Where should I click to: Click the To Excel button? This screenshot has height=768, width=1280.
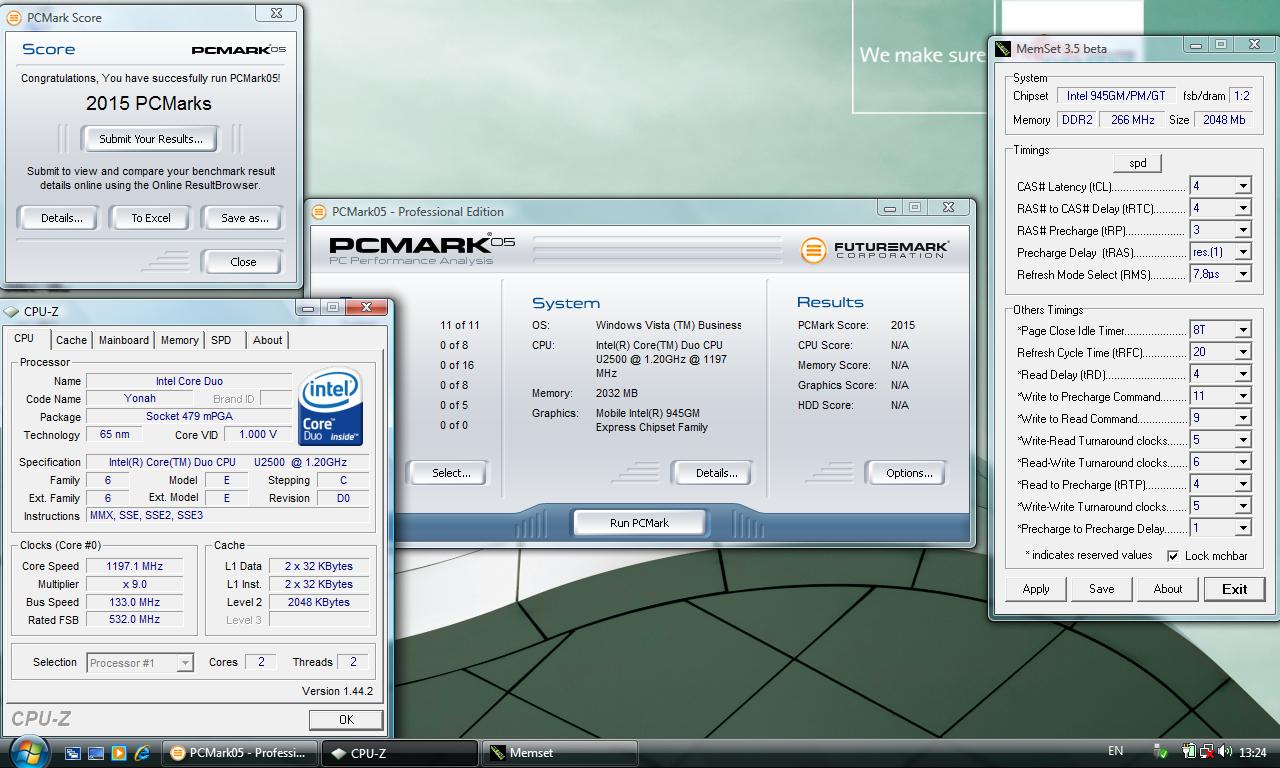[151, 218]
